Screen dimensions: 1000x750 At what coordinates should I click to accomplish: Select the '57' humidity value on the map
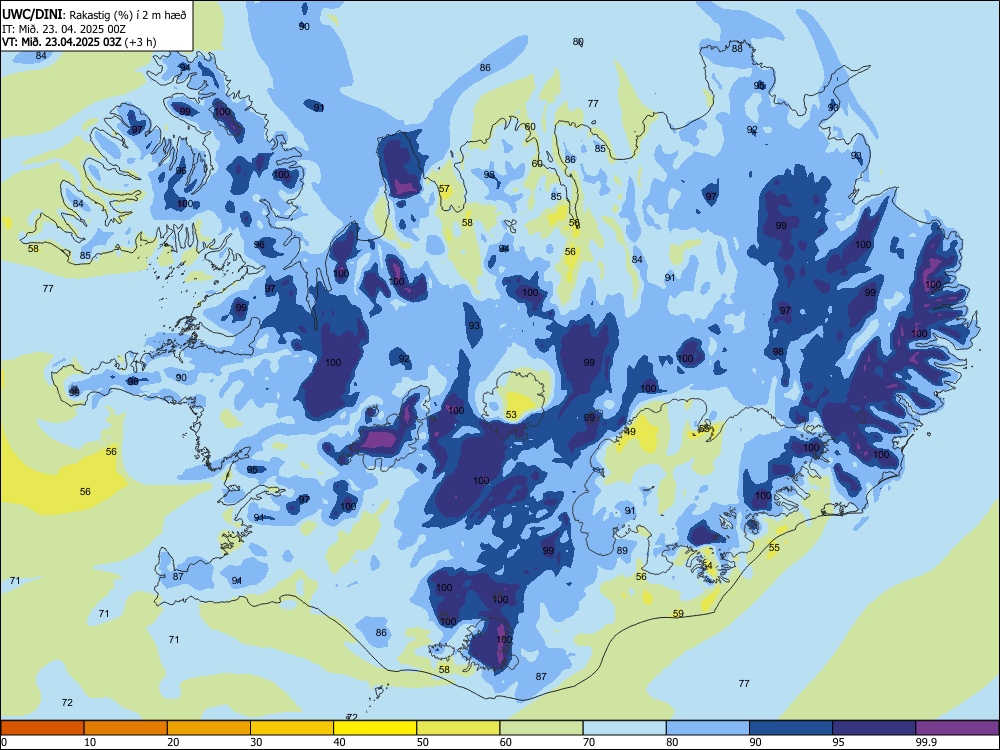(444, 189)
